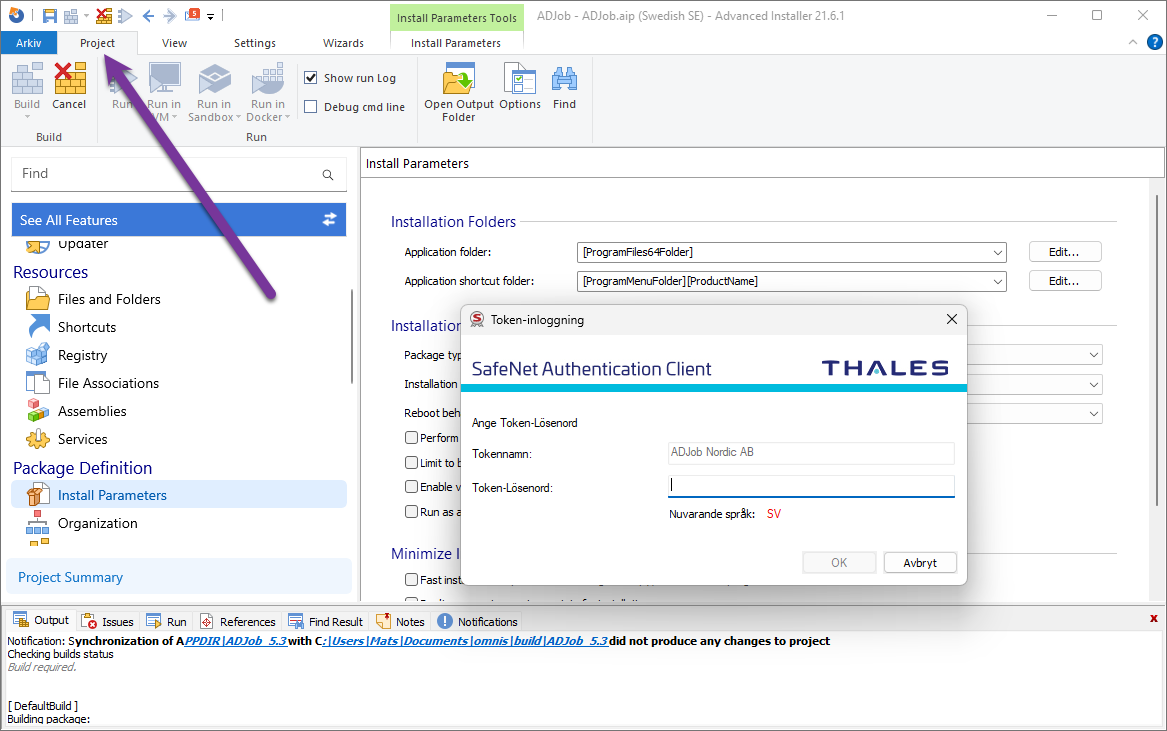Toggle the See All Features view switch

tap(329, 220)
